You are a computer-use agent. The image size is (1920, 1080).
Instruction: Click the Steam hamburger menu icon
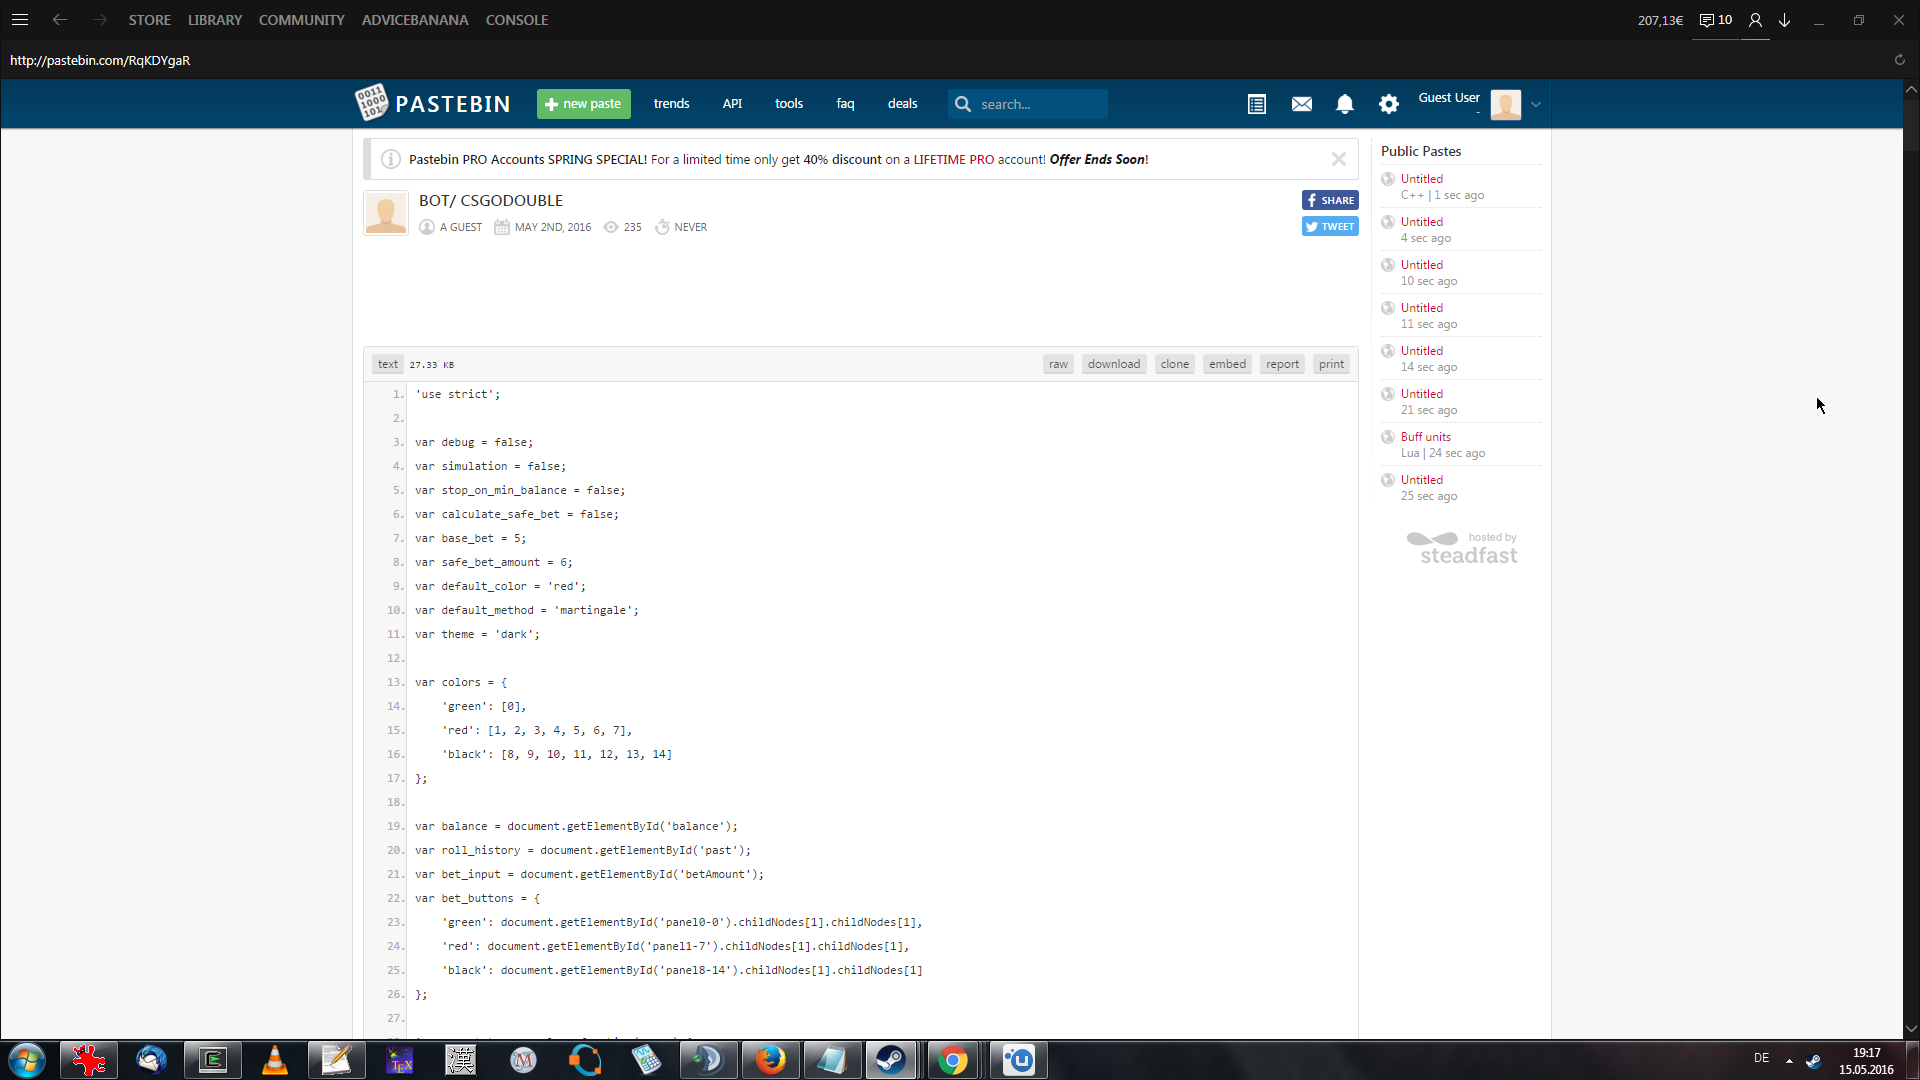[20, 20]
